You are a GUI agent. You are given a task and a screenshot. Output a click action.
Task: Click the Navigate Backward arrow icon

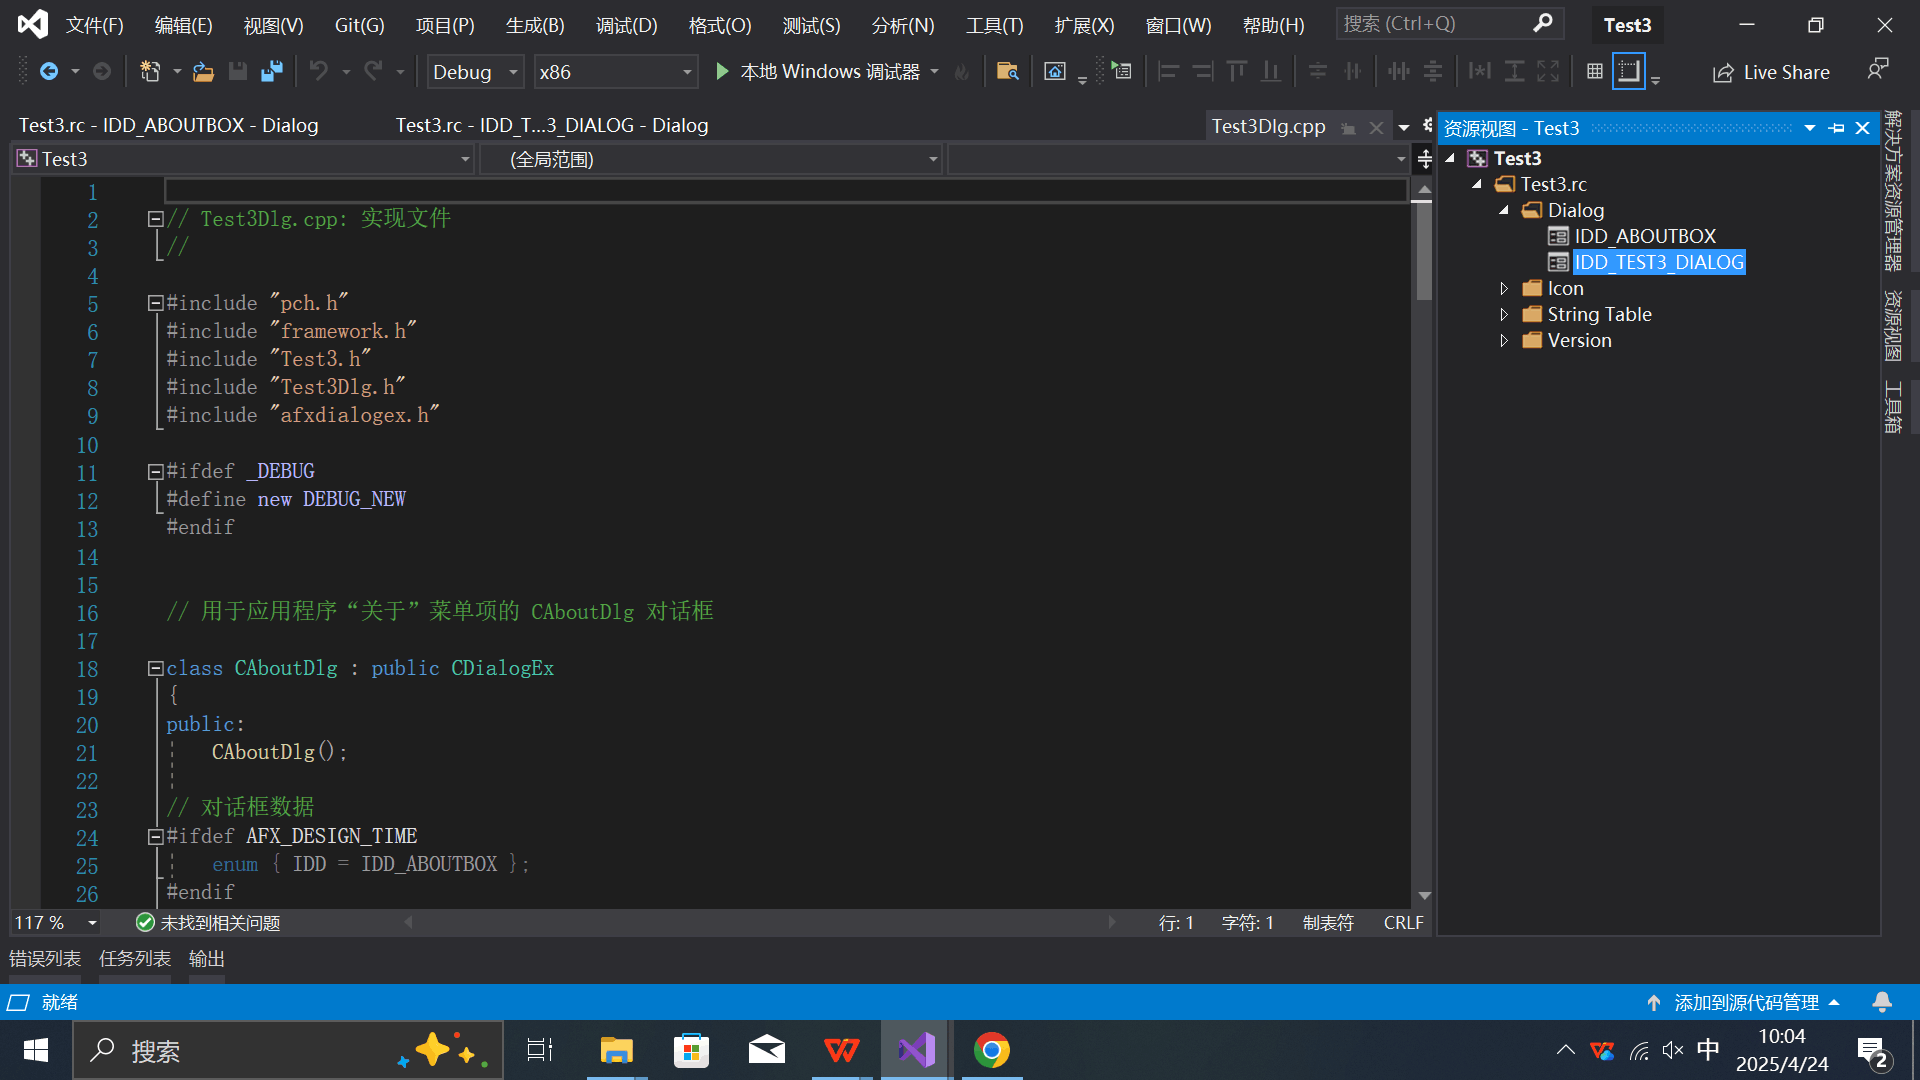pos(48,71)
